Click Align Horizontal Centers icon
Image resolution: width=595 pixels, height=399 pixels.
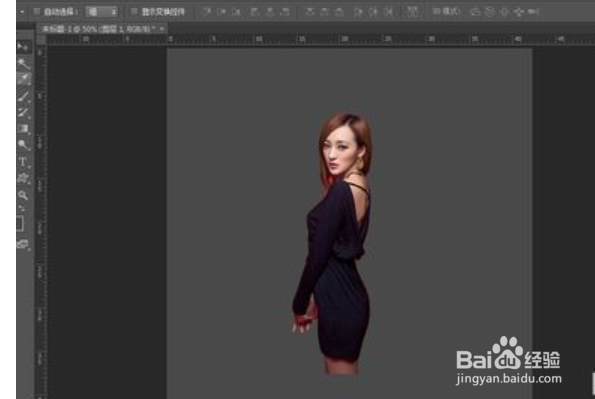270,12
